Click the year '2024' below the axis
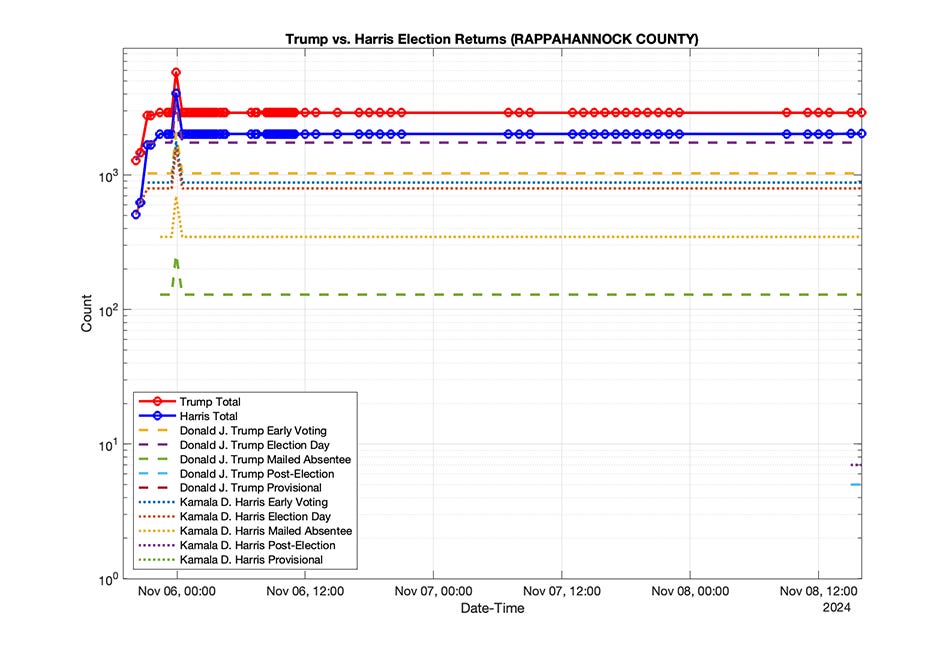The width and height of the screenshot is (952, 650). tap(837, 608)
